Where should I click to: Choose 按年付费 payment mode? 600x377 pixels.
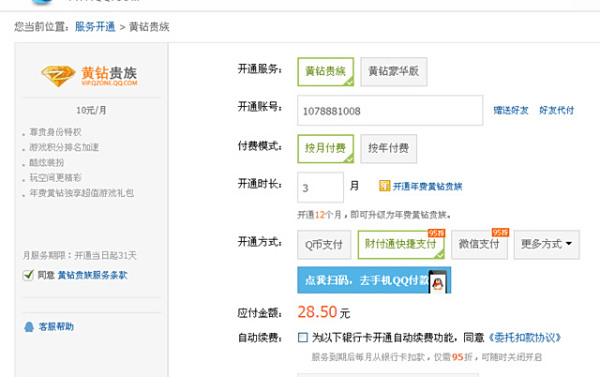point(389,149)
